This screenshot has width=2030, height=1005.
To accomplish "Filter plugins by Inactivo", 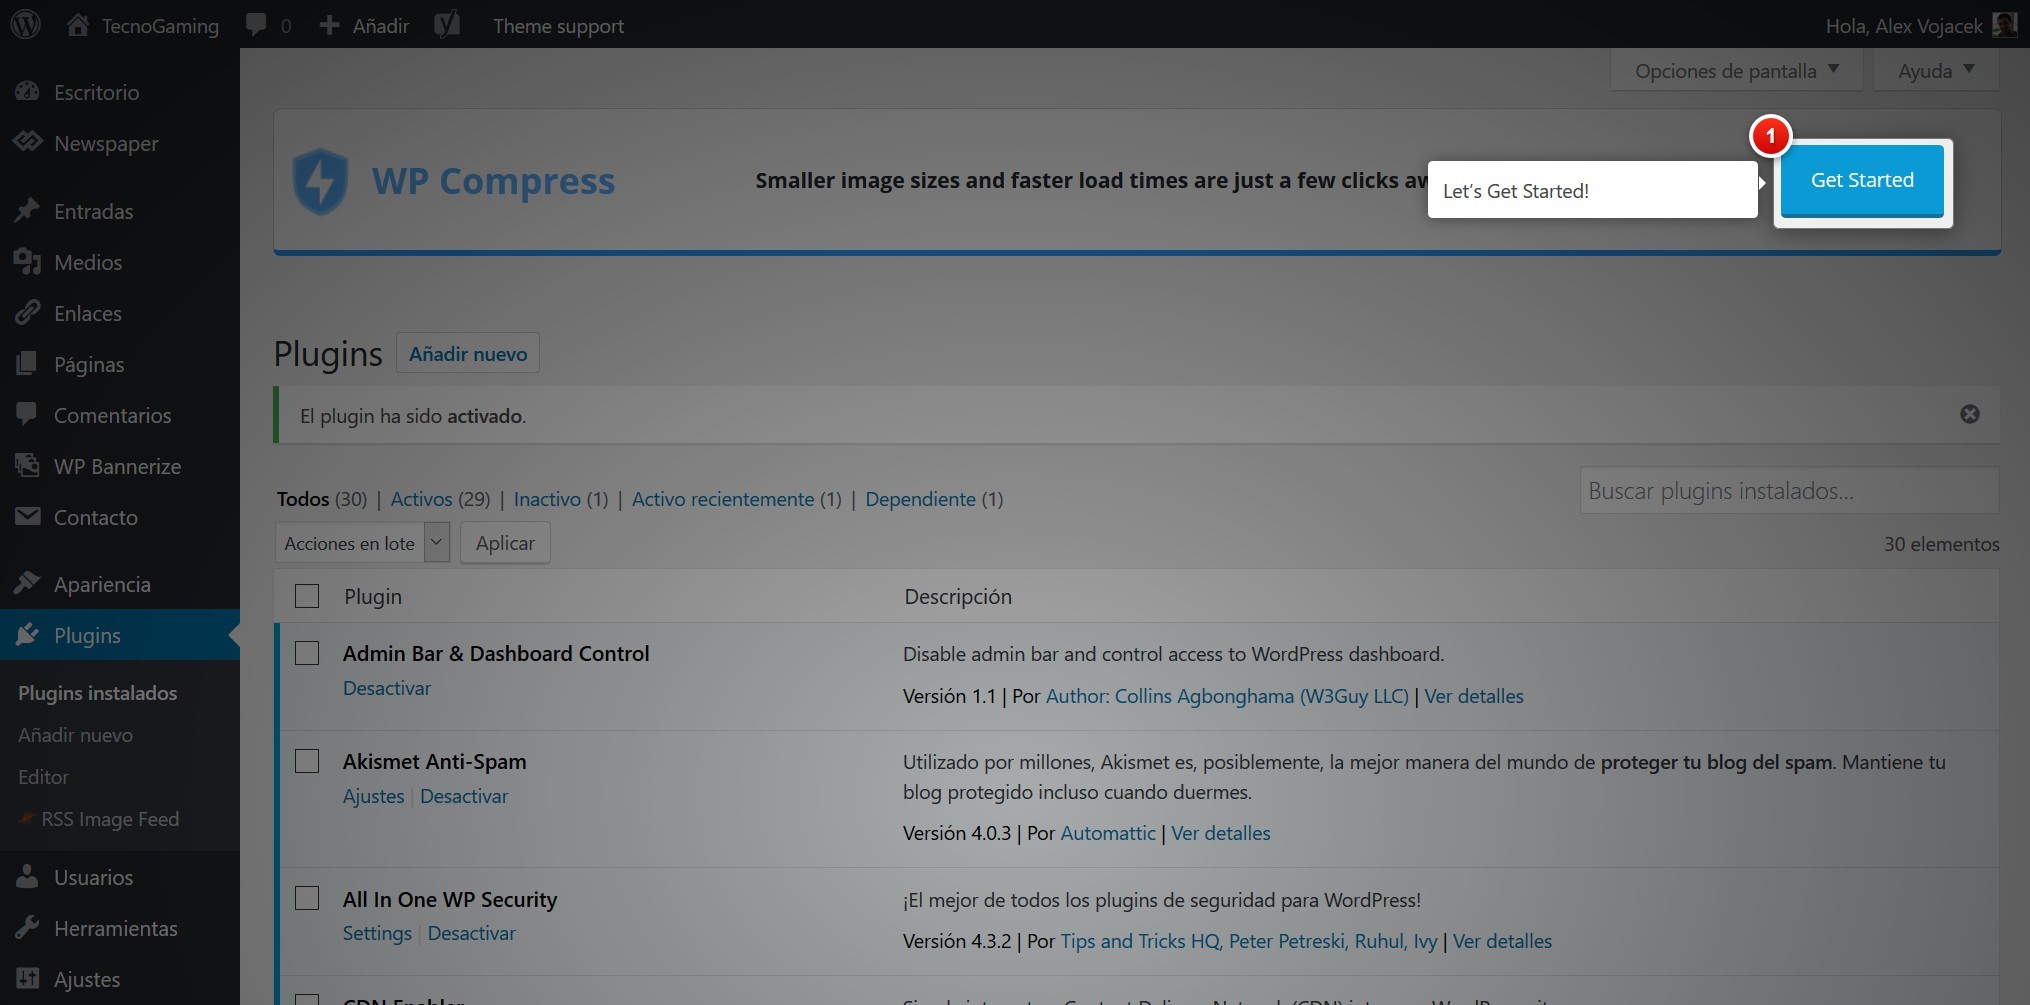I will (547, 499).
